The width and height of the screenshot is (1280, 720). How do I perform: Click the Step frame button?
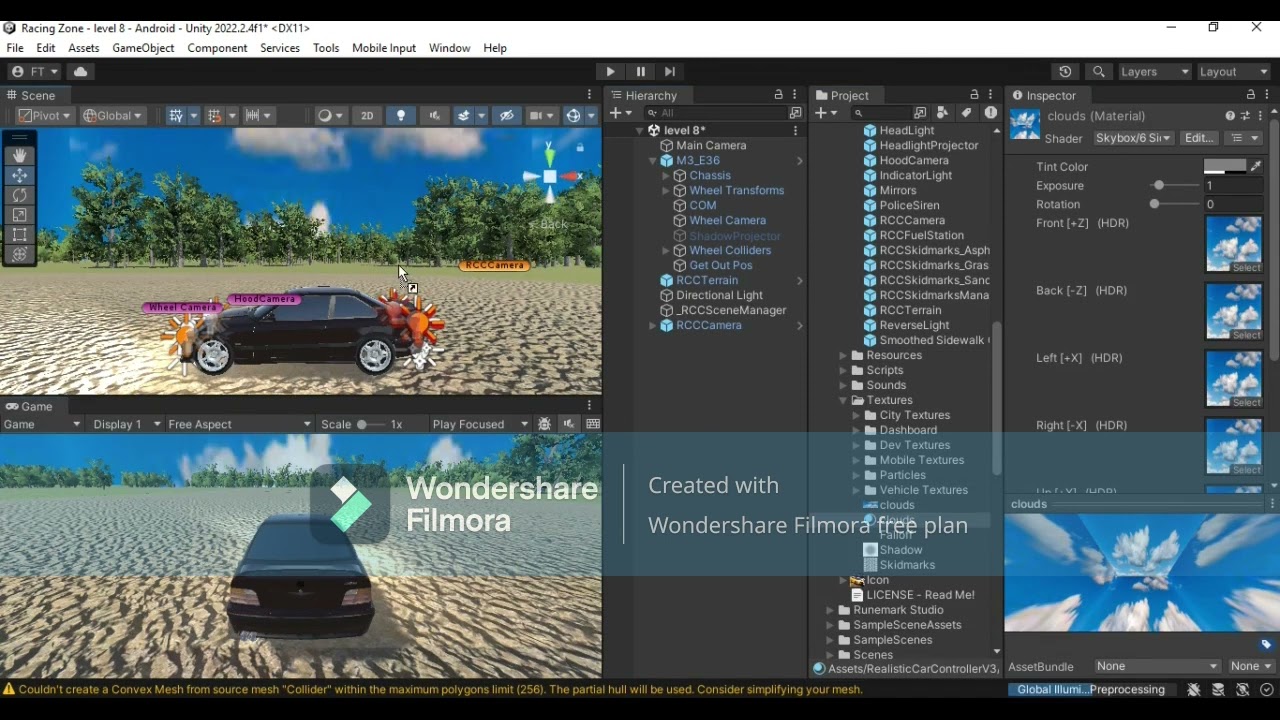670,72
